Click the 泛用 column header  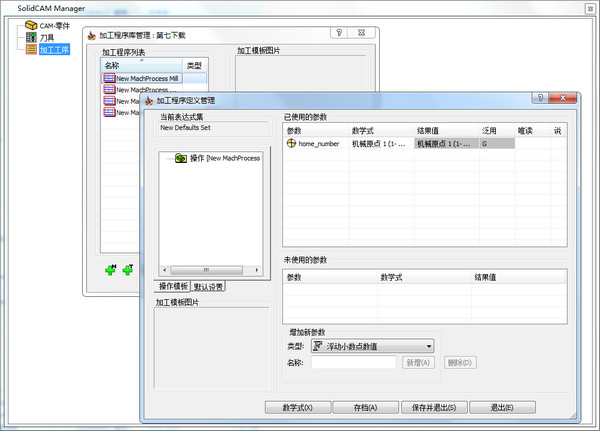coord(497,131)
